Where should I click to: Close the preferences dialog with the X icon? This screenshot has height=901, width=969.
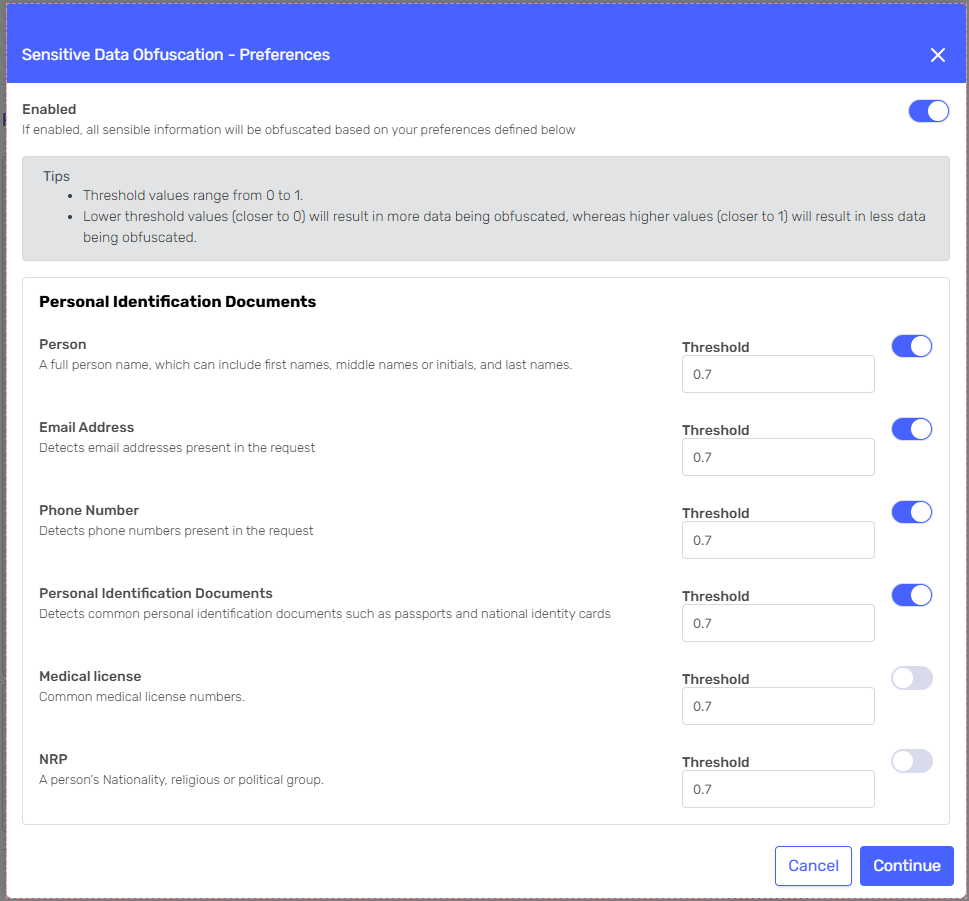(937, 55)
